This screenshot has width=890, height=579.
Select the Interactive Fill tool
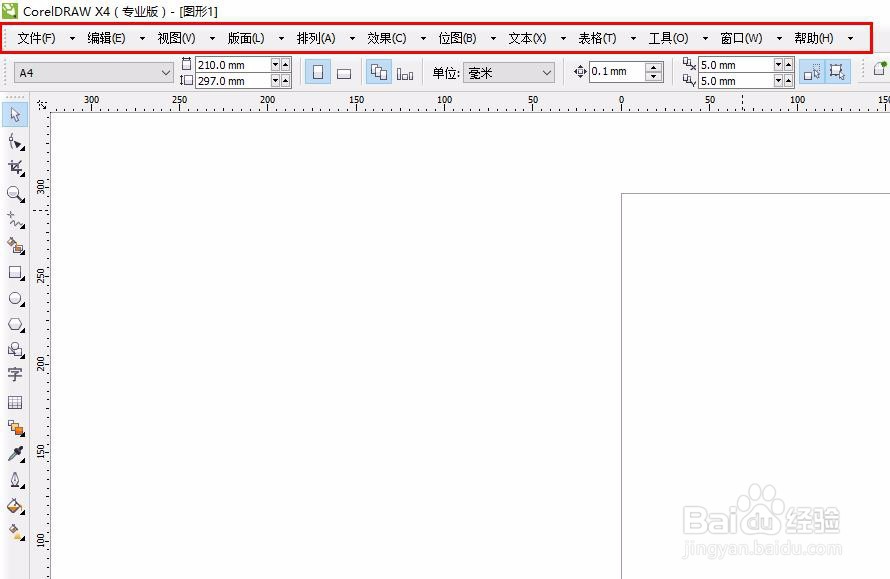pyautogui.click(x=15, y=532)
